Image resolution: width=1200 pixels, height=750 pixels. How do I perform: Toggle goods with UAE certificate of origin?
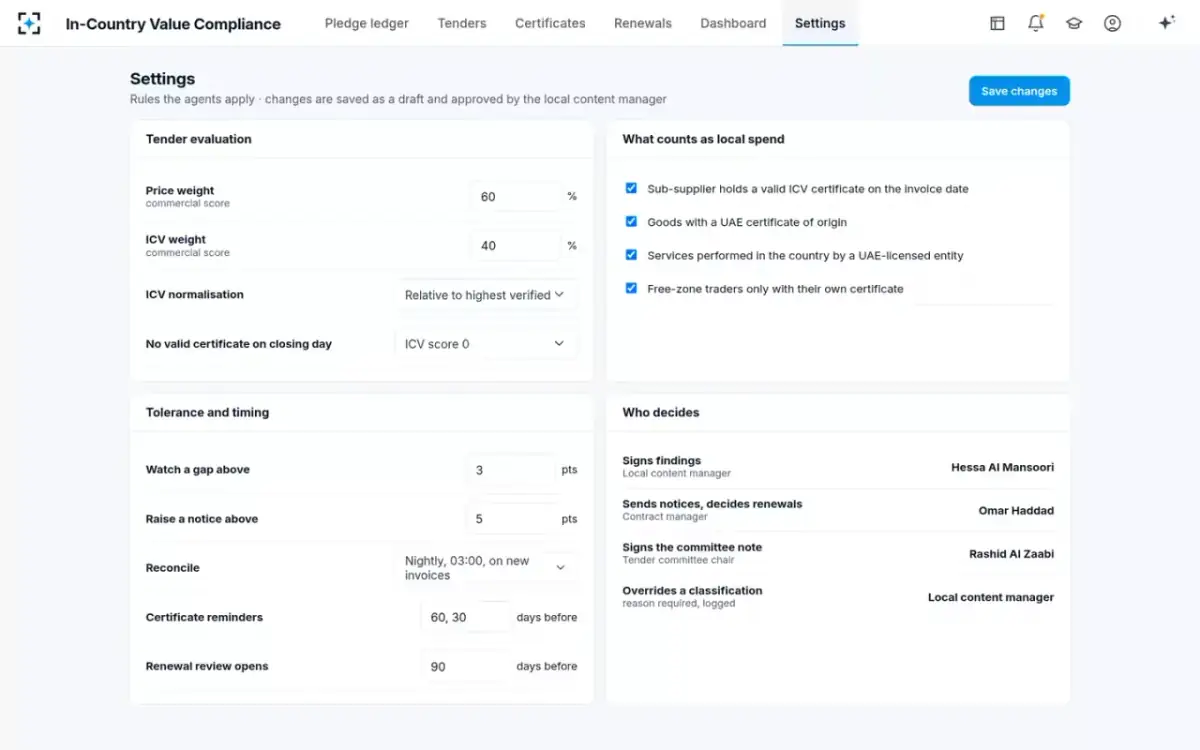coord(631,222)
